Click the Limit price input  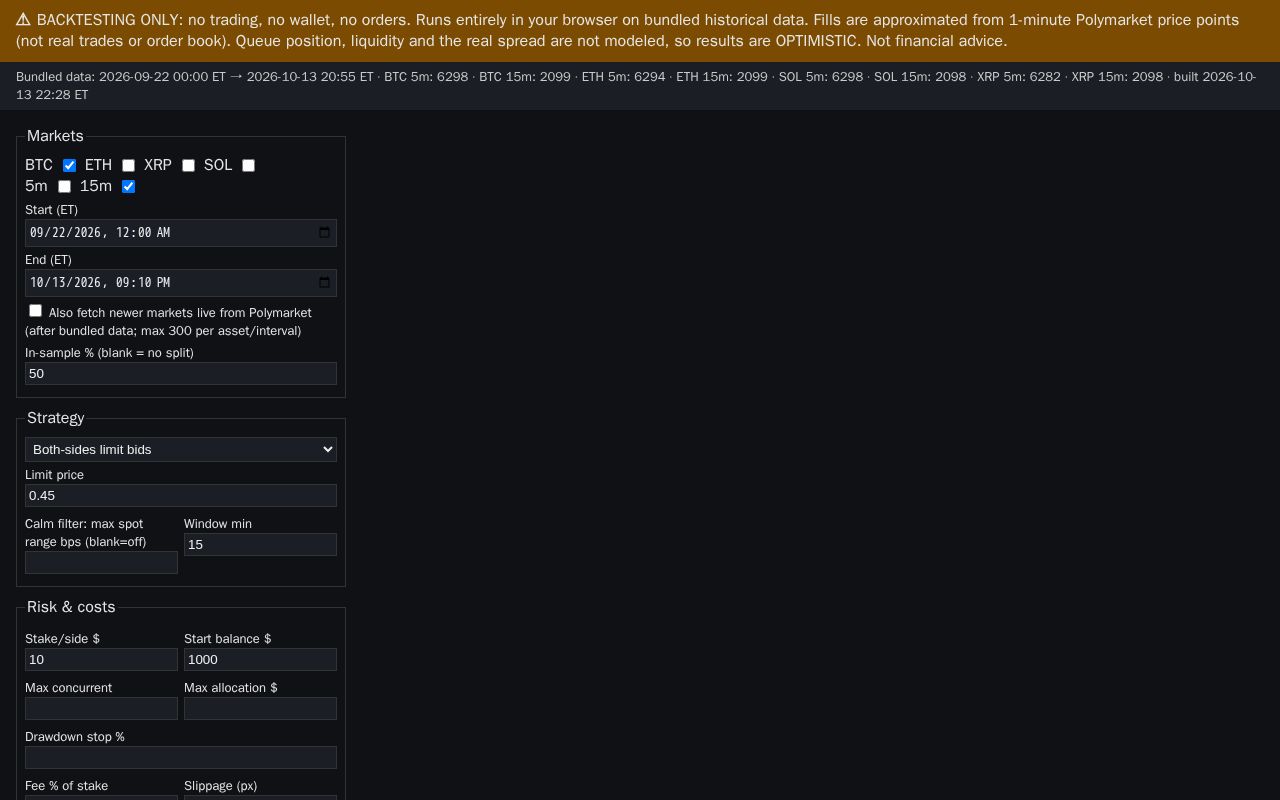click(181, 495)
